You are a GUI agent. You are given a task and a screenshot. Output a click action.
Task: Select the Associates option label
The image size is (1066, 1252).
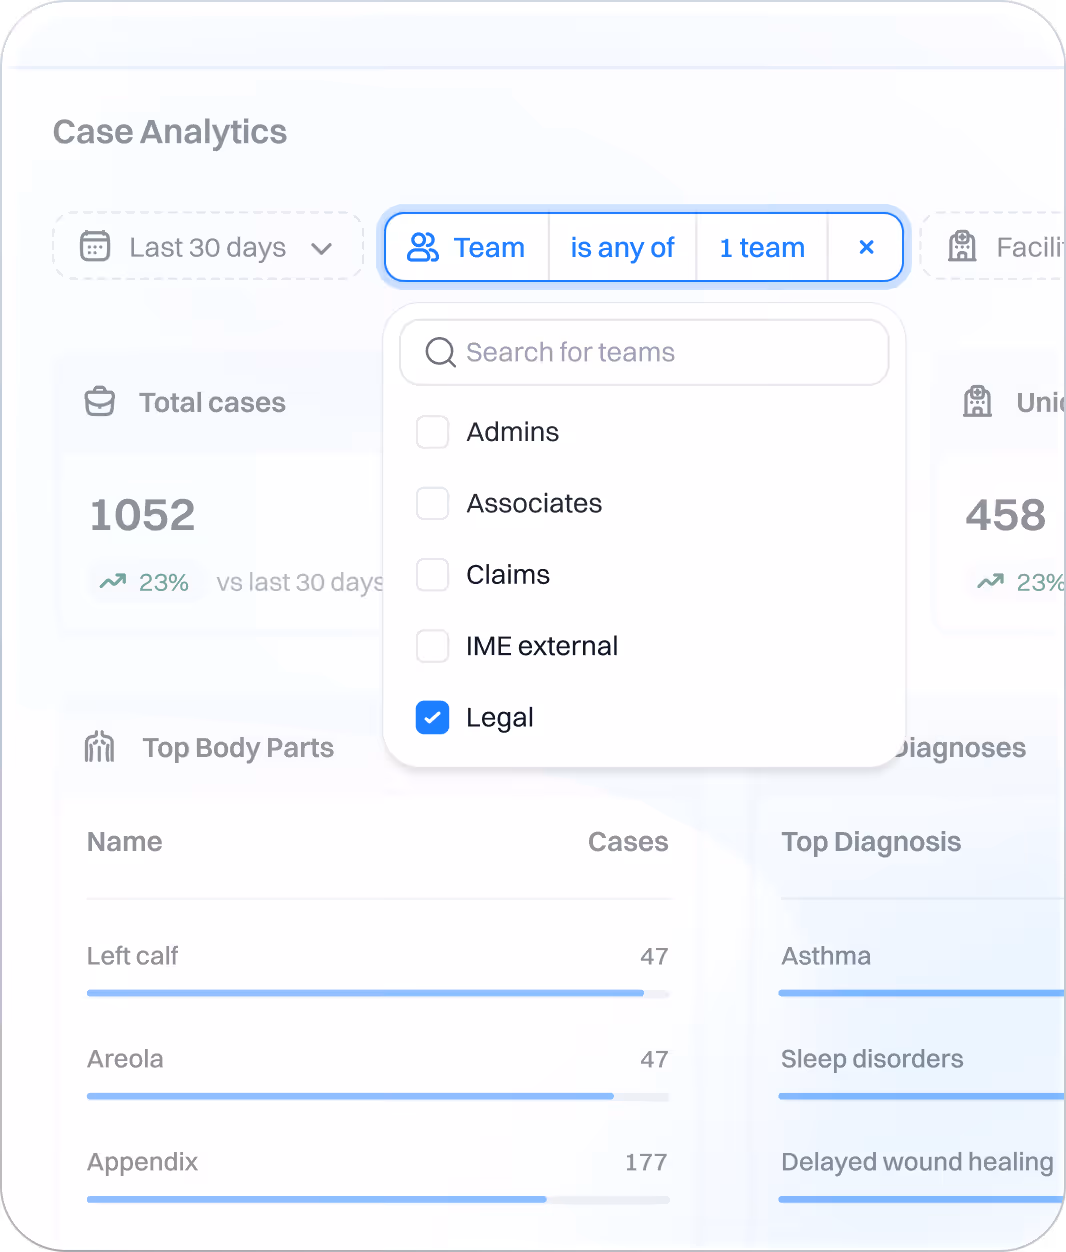534,503
